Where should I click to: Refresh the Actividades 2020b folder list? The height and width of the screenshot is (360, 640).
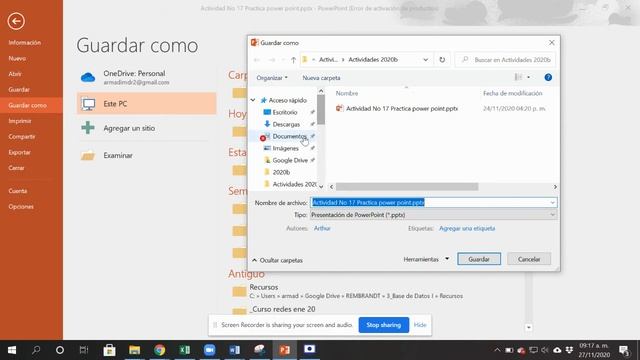coord(442,60)
